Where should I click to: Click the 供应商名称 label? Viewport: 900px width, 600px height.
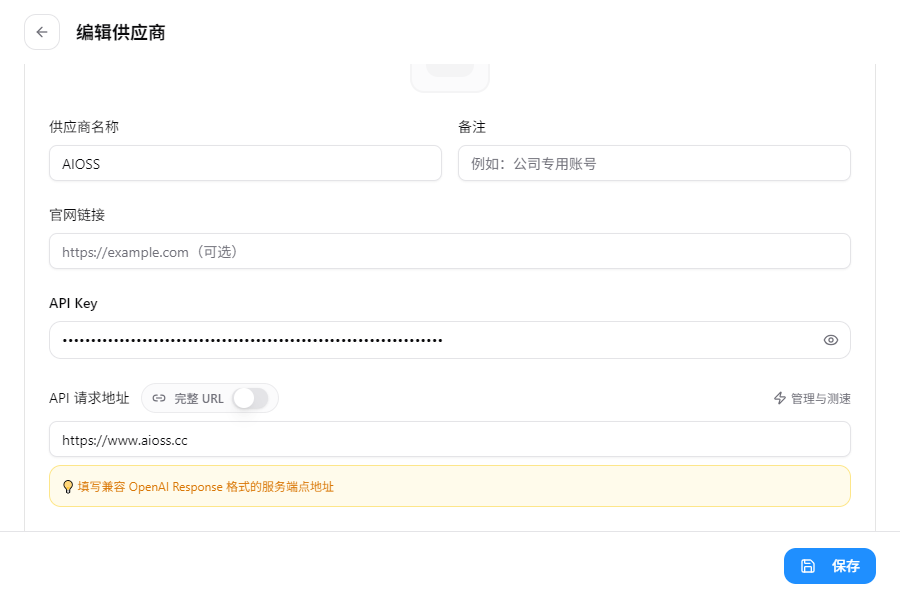84,127
